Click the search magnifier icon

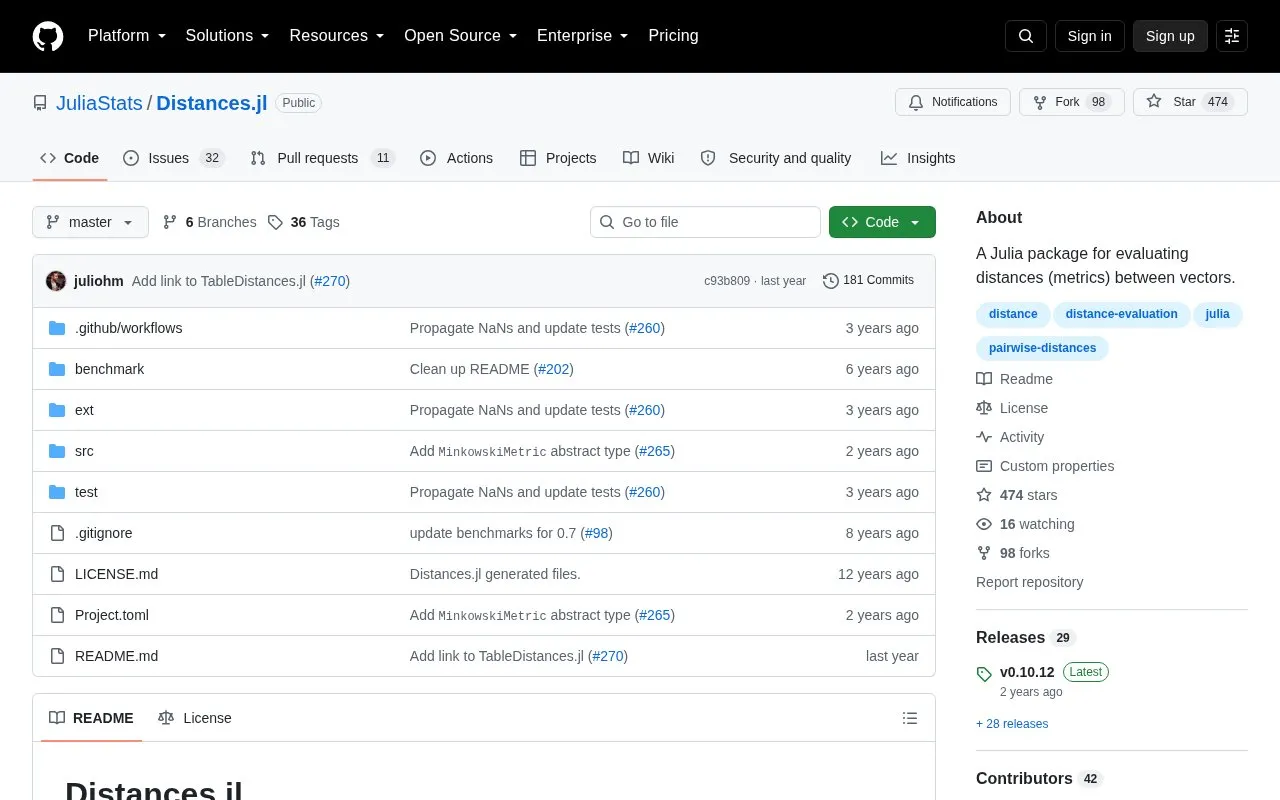coord(1026,36)
